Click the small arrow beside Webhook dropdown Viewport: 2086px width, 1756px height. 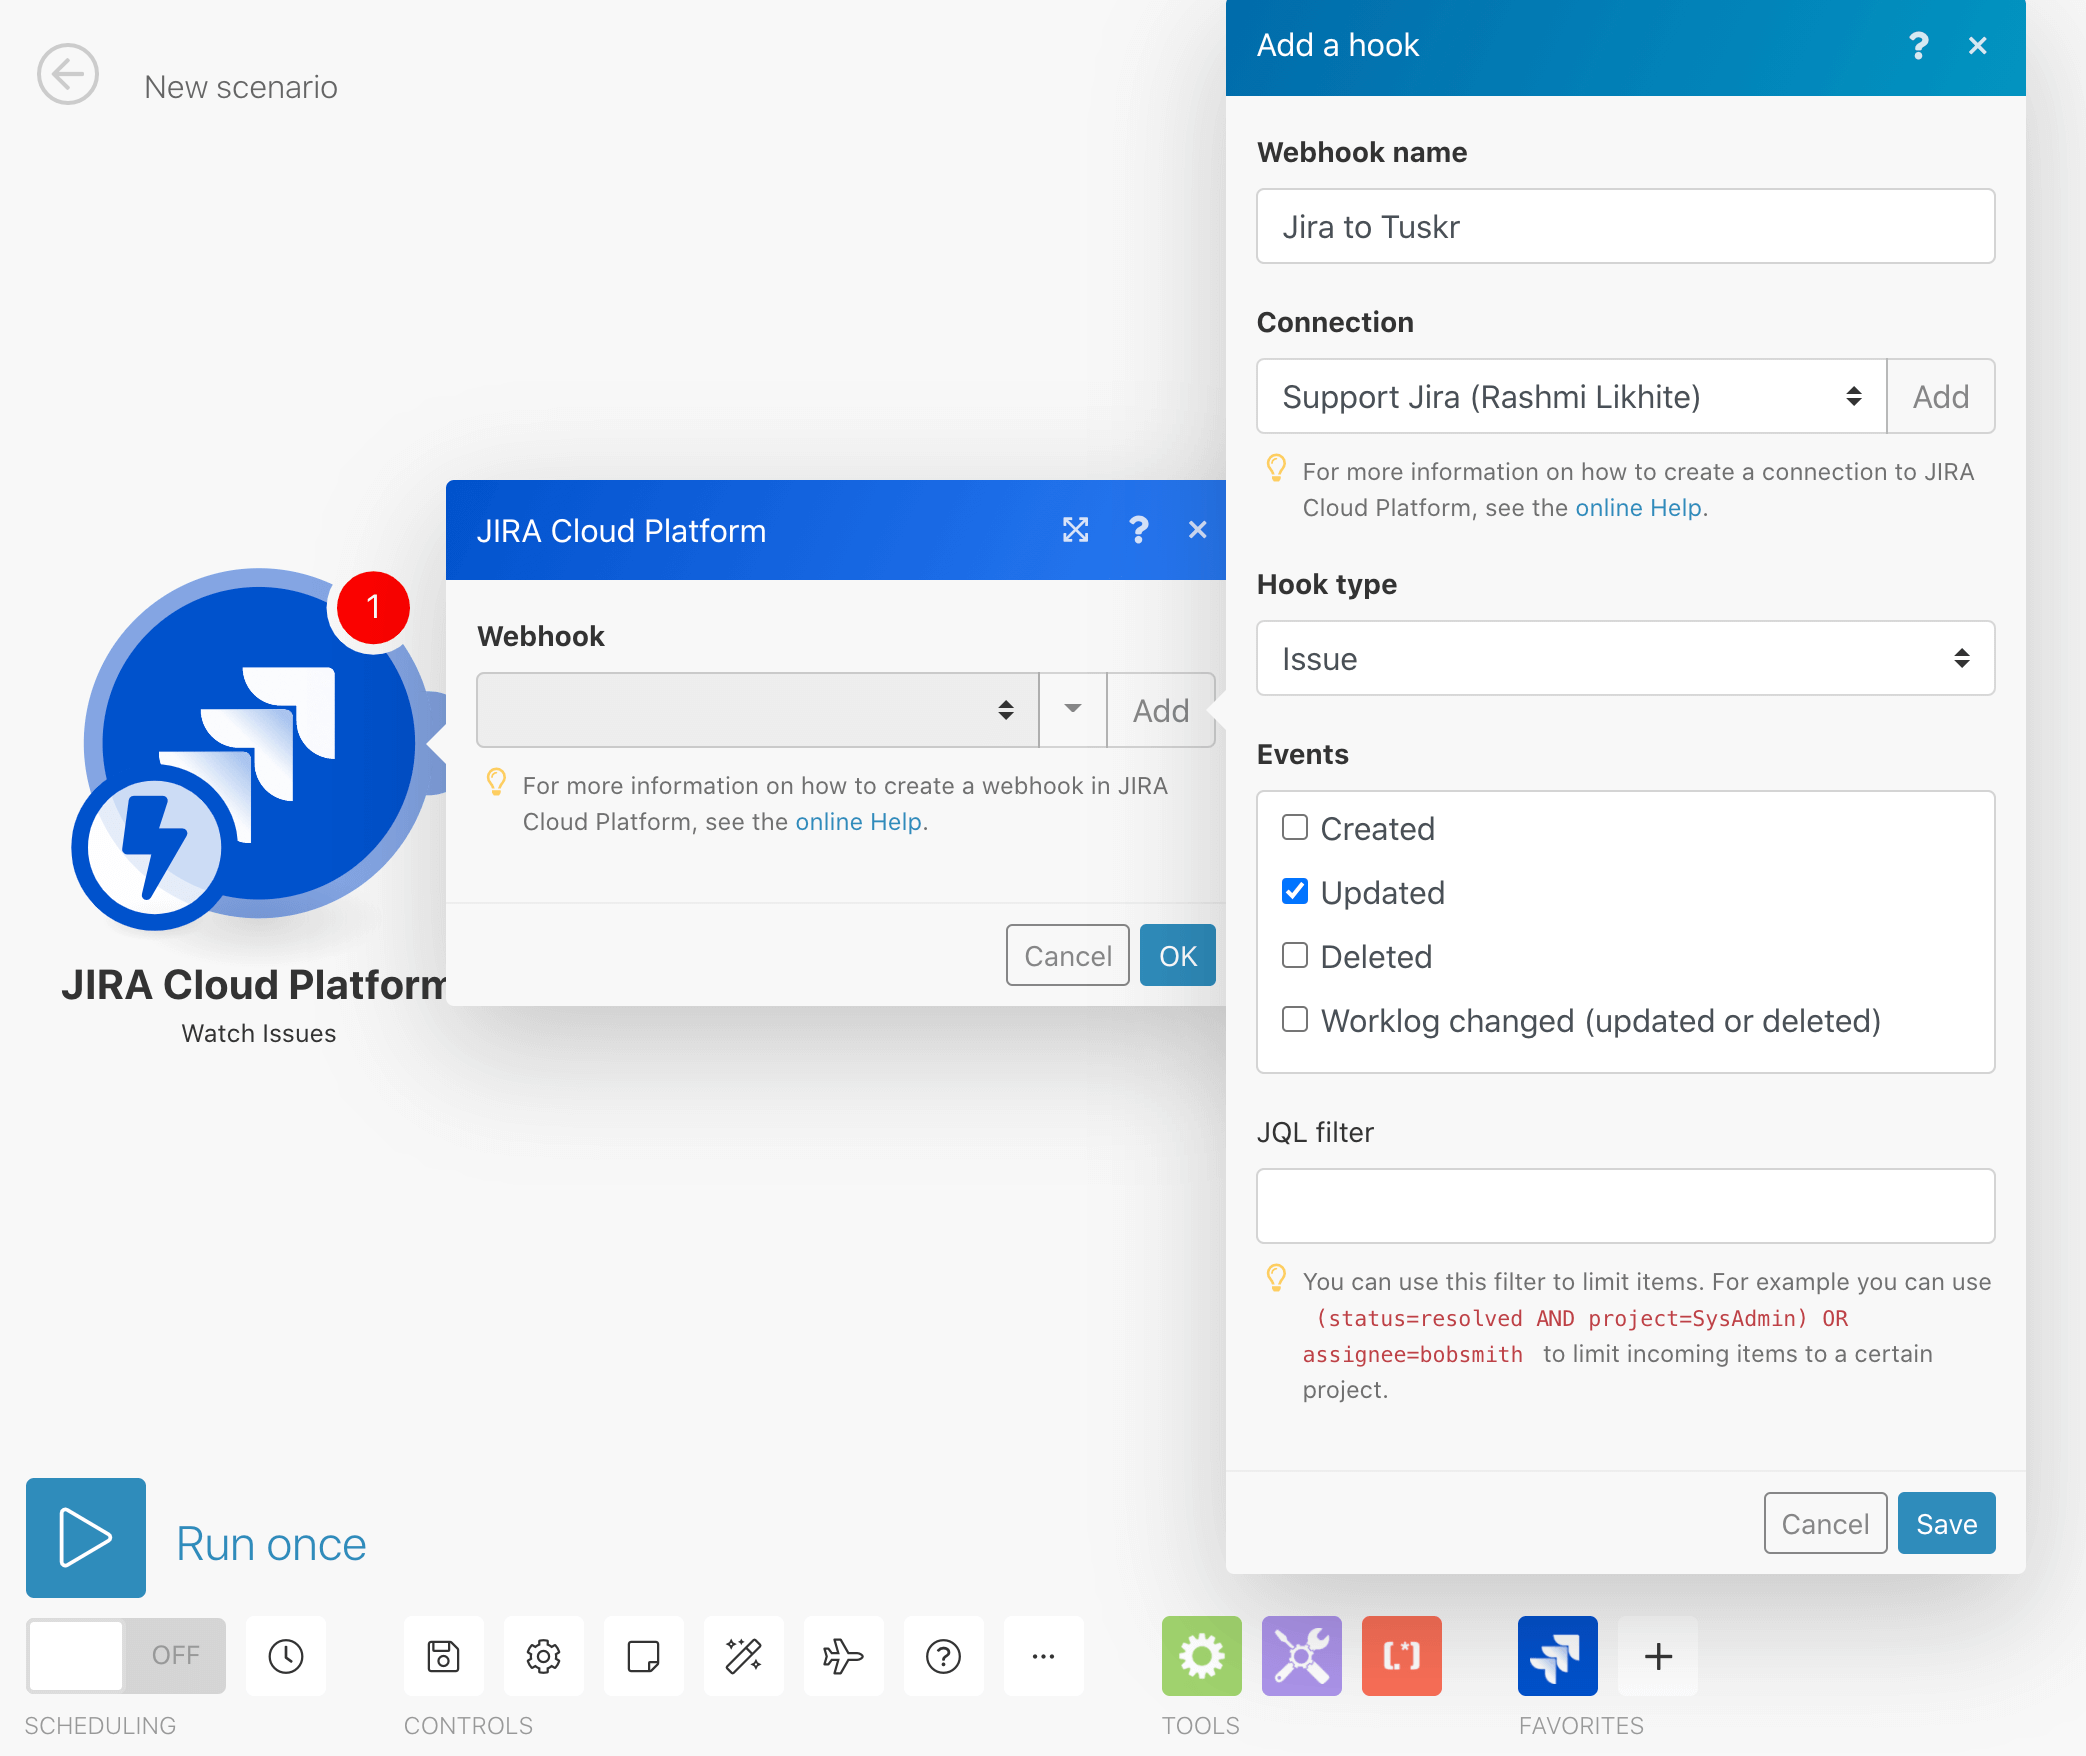click(x=1073, y=710)
